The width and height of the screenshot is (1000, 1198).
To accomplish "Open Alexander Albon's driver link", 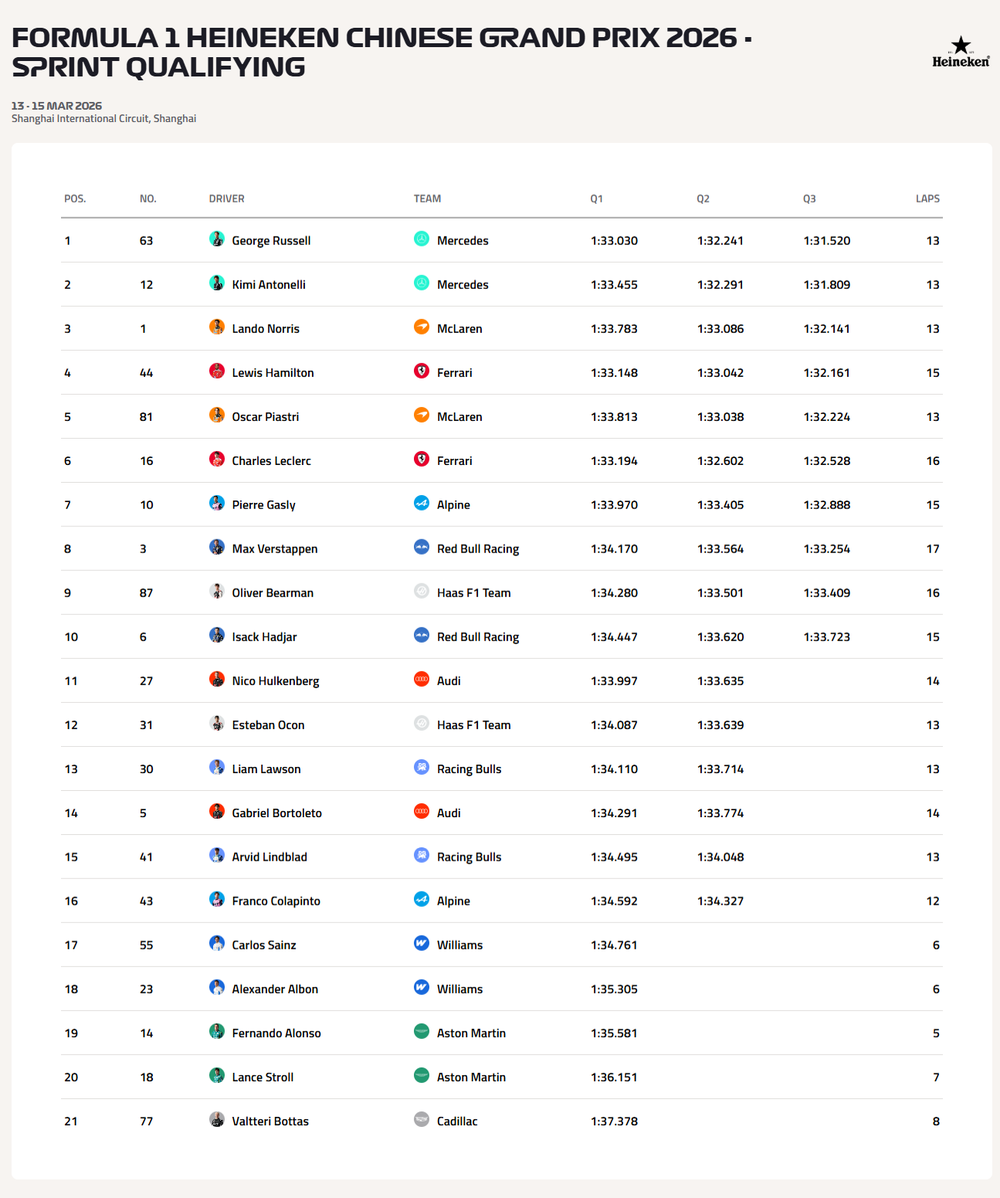I will click(x=275, y=989).
